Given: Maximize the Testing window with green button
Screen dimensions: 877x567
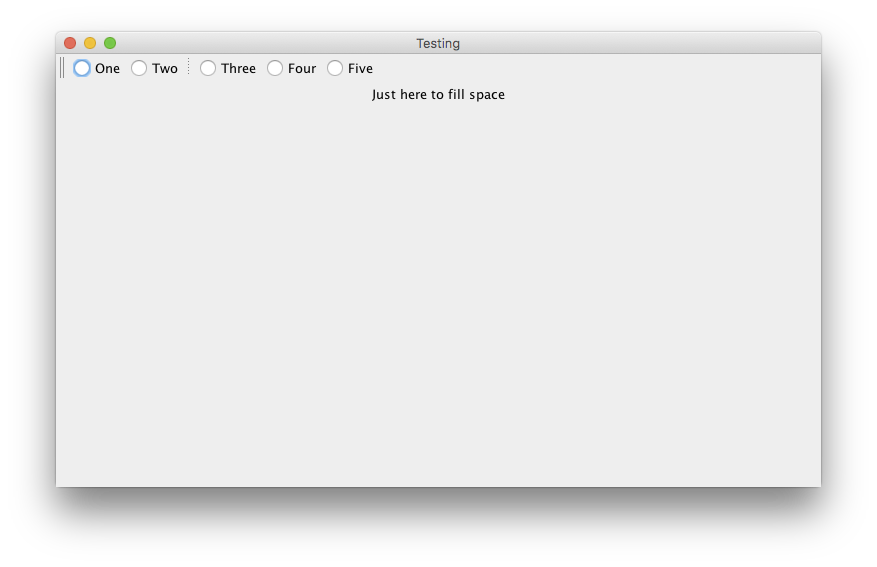Looking at the screenshot, I should tap(110, 43).
